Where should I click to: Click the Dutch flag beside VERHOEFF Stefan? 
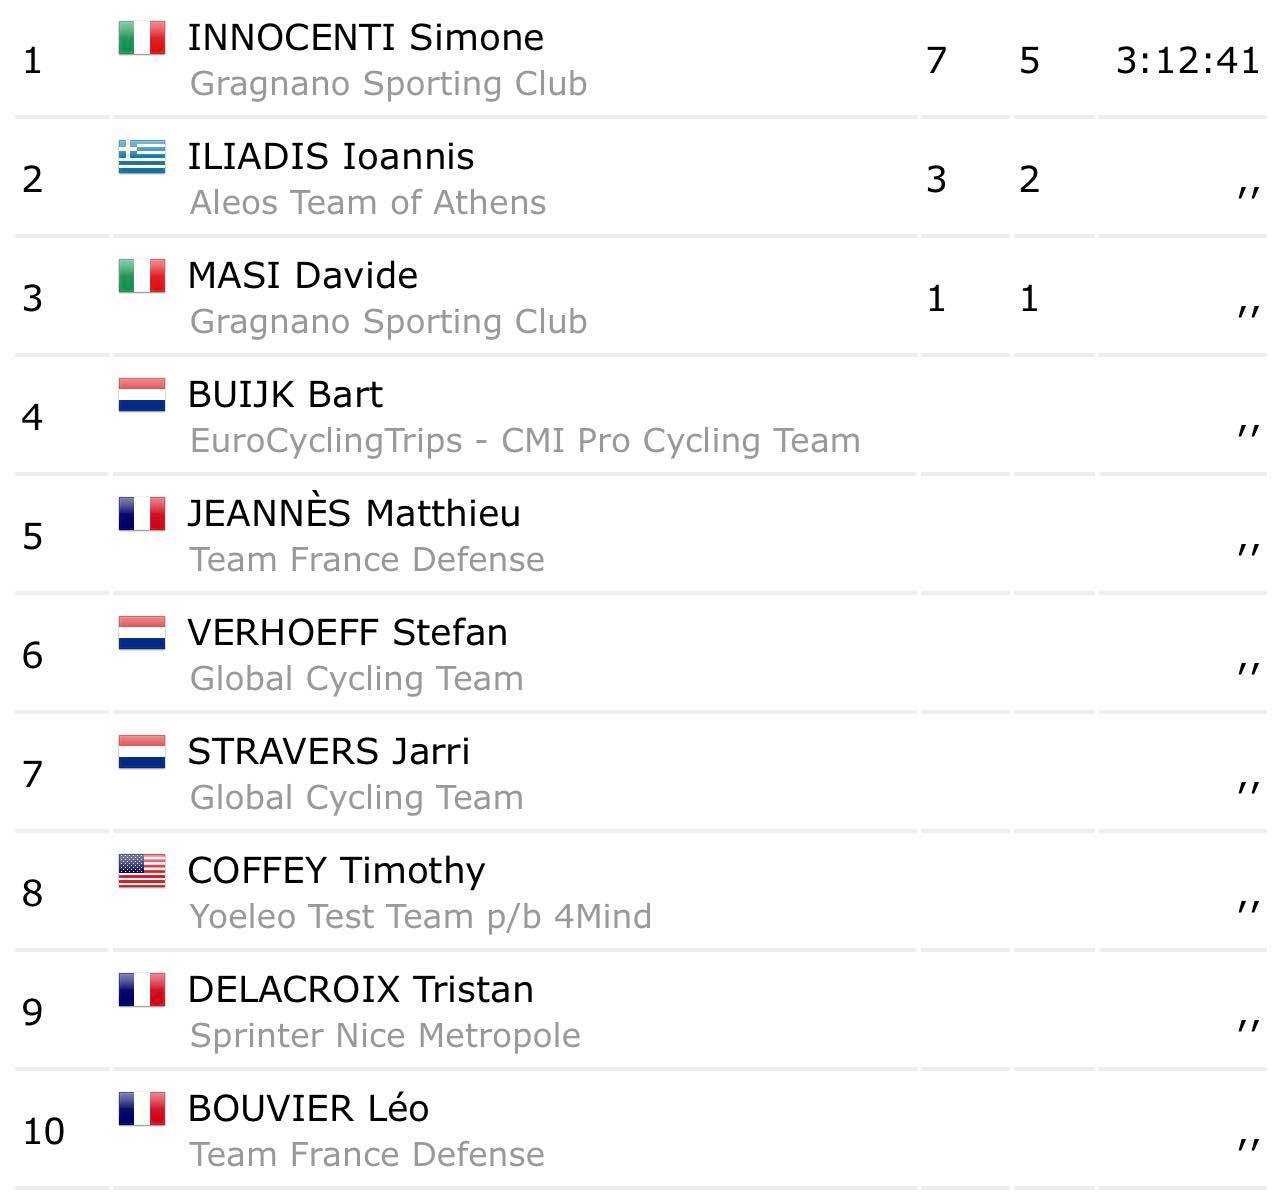pyautogui.click(x=141, y=633)
